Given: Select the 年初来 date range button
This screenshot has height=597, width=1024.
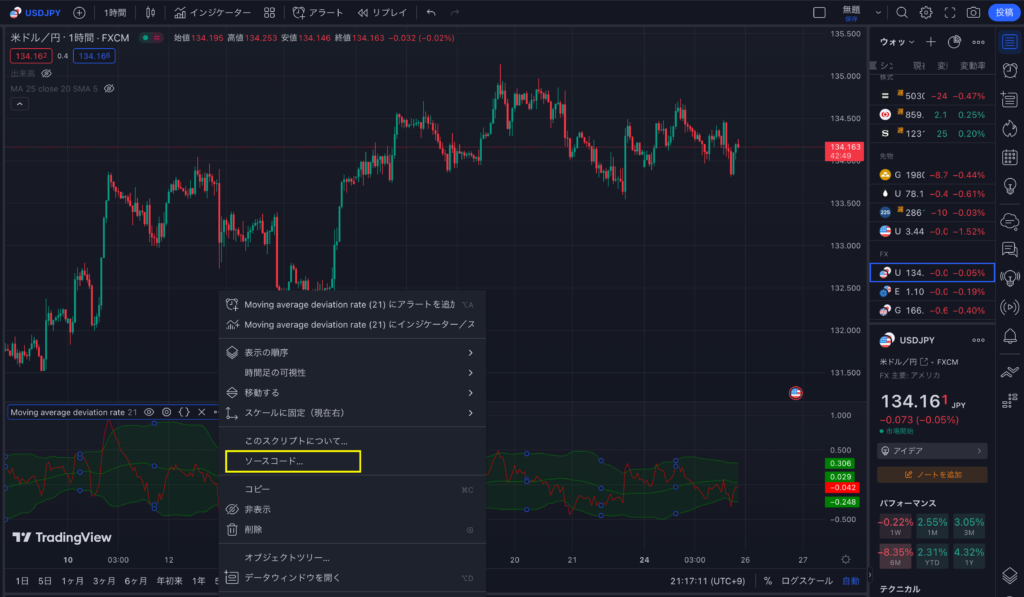Looking at the screenshot, I should pyautogui.click(x=169, y=581).
